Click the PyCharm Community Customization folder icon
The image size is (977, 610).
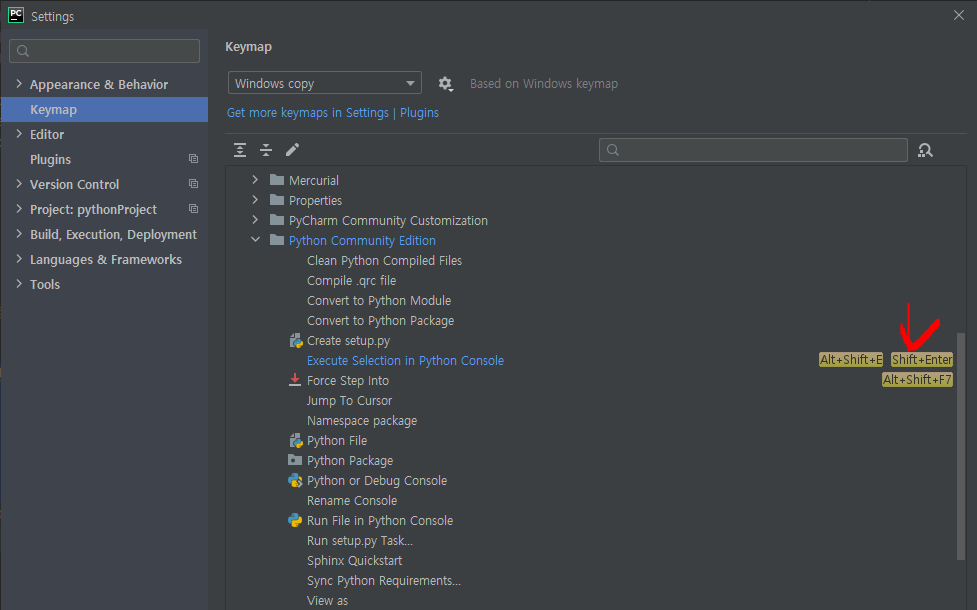(277, 220)
